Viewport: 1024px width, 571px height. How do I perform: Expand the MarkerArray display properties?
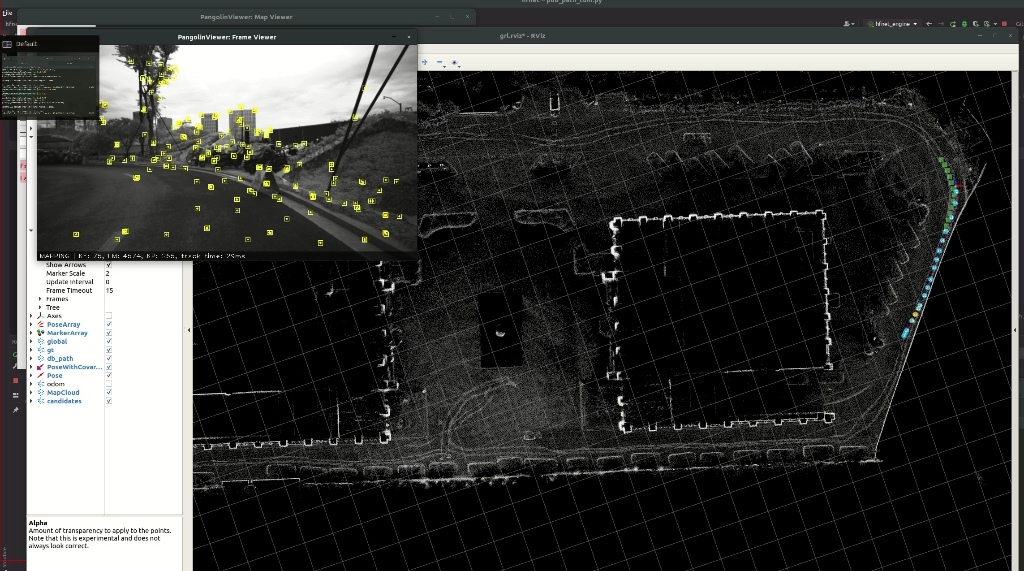tap(31, 333)
